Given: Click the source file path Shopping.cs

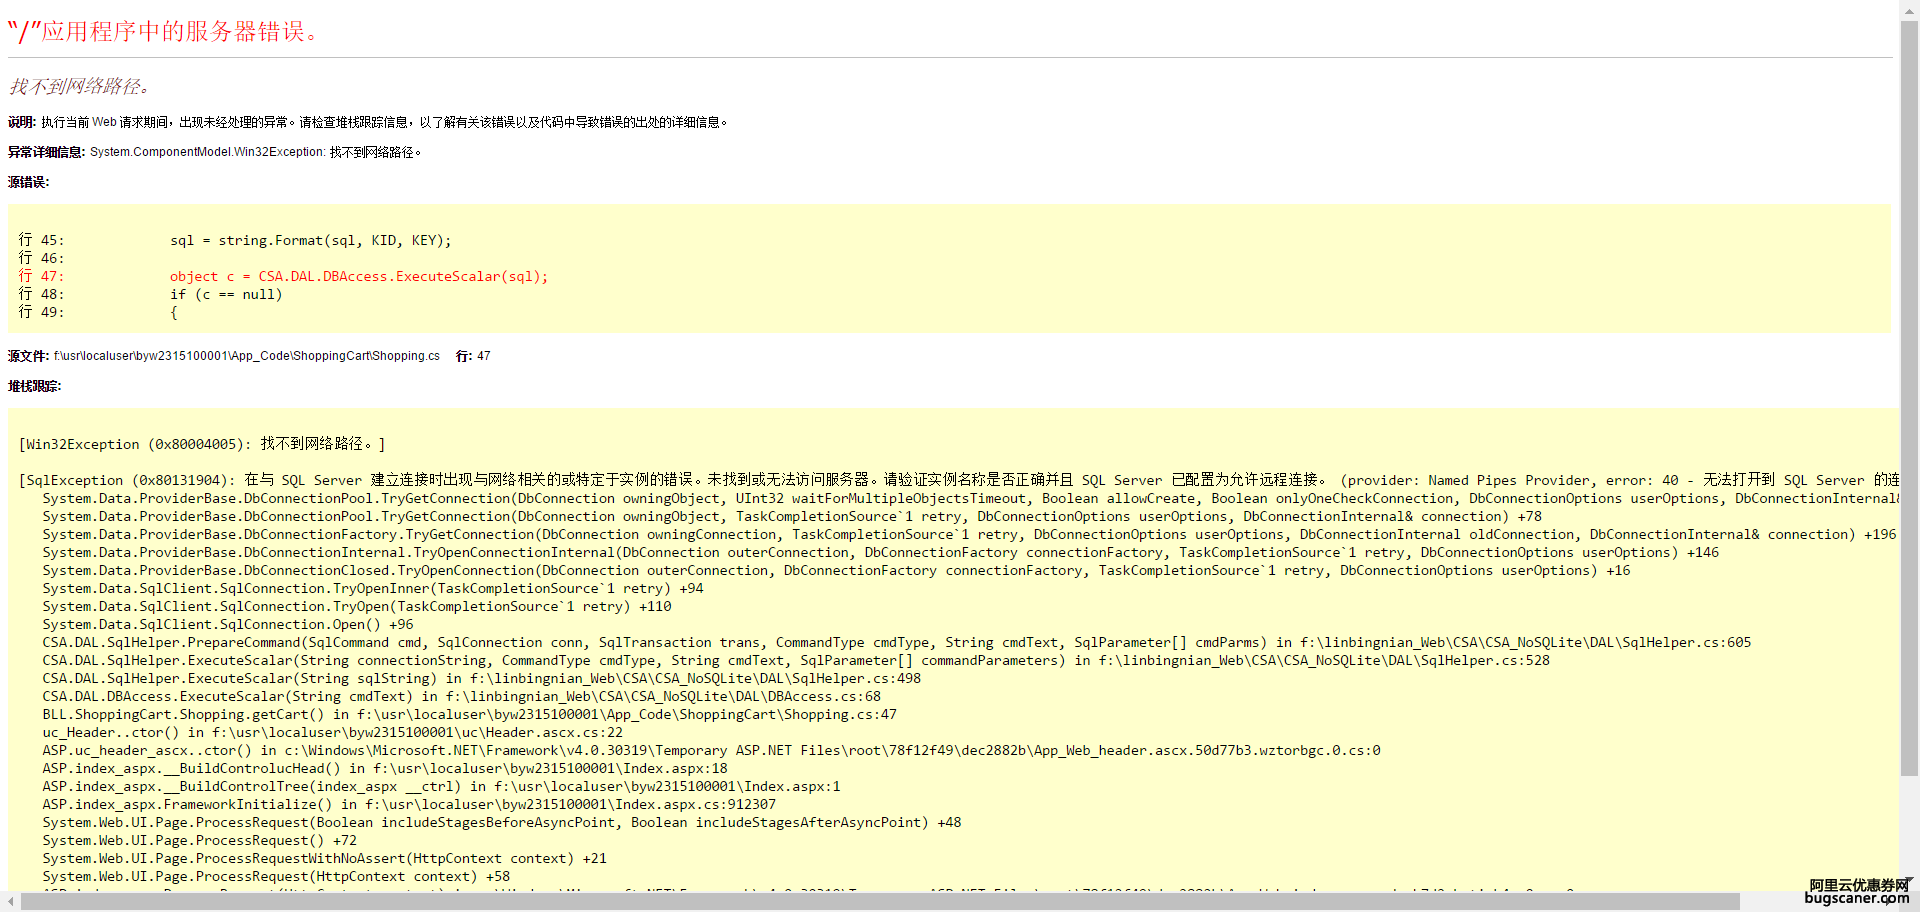Looking at the screenshot, I should 247,356.
